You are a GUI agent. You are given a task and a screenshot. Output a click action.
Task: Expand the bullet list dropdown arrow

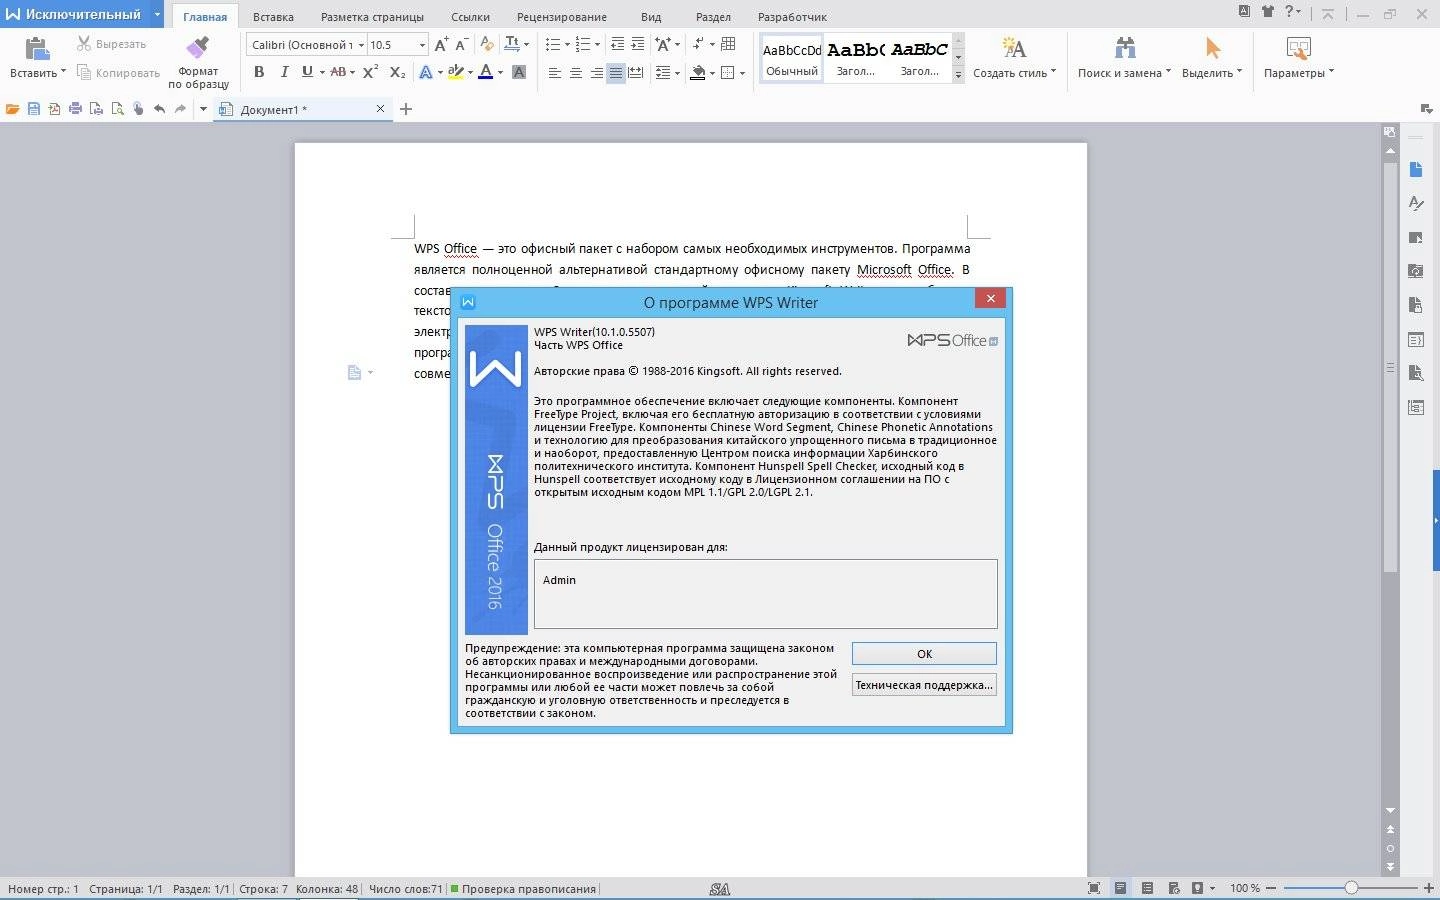pyautogui.click(x=567, y=45)
